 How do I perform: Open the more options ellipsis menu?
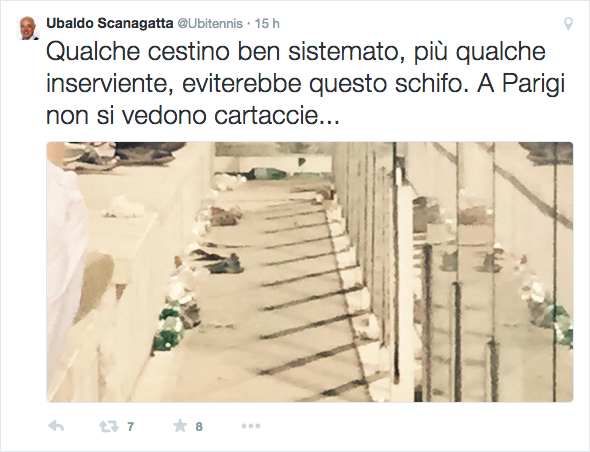pyautogui.click(x=251, y=426)
